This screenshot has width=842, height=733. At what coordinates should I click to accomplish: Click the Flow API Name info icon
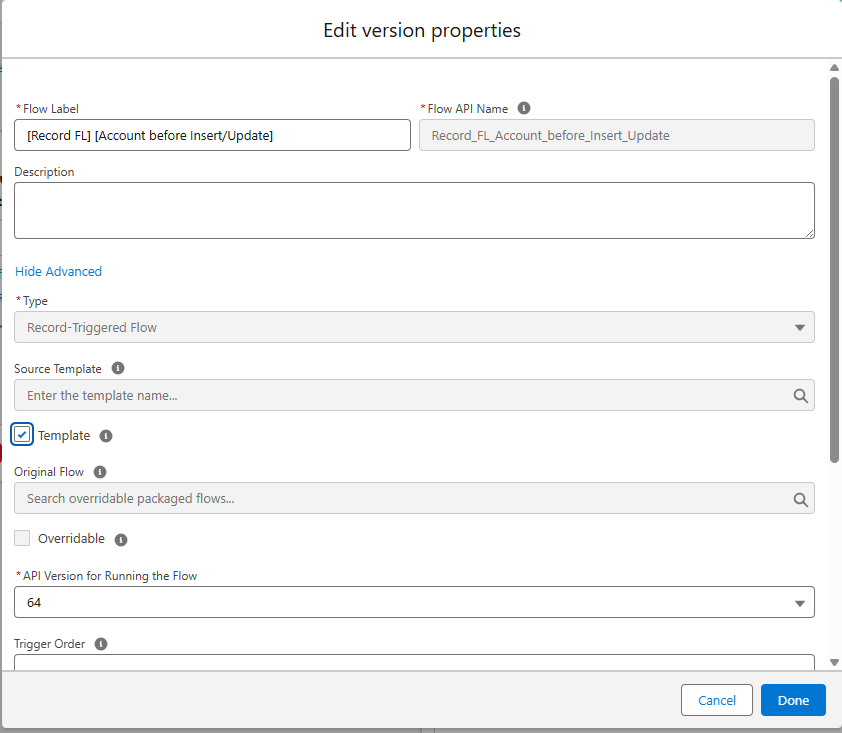(x=524, y=108)
